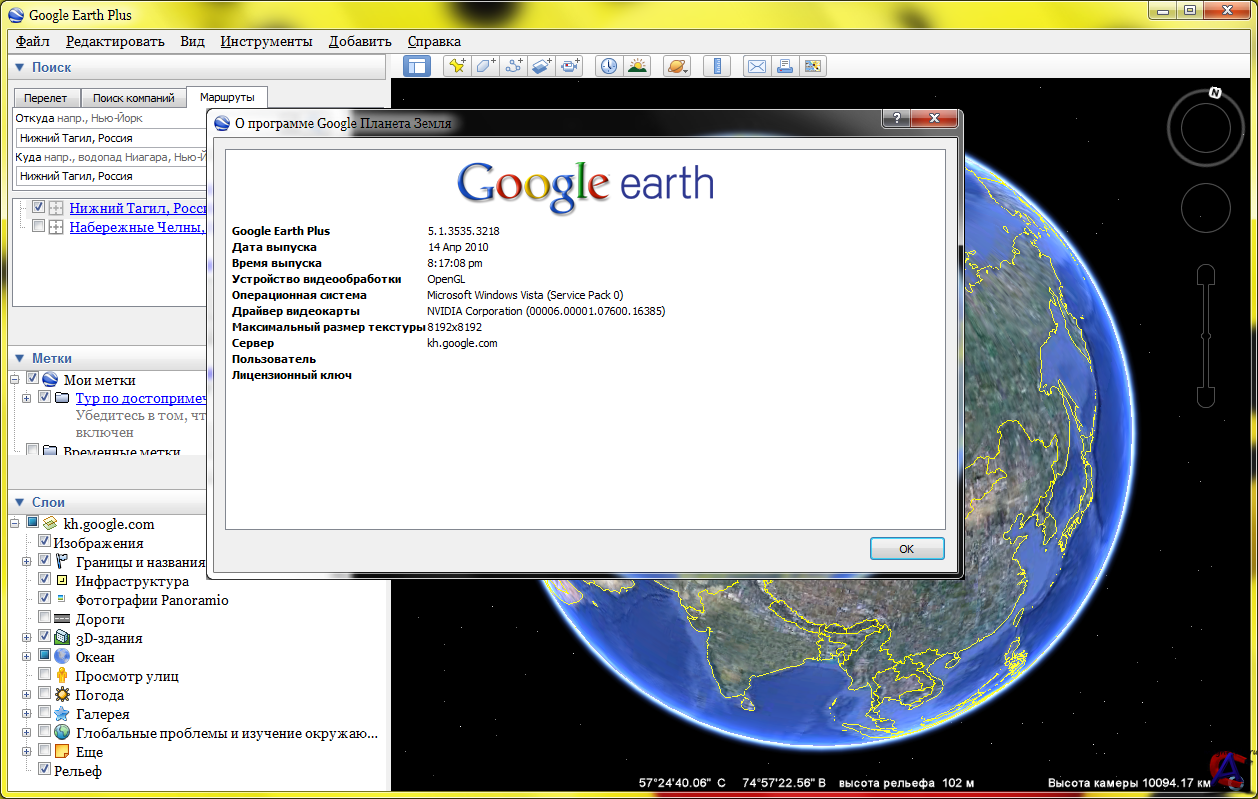Click the Add Placemark pushpin icon
Image resolution: width=1258 pixels, height=799 pixels.
pyautogui.click(x=457, y=66)
